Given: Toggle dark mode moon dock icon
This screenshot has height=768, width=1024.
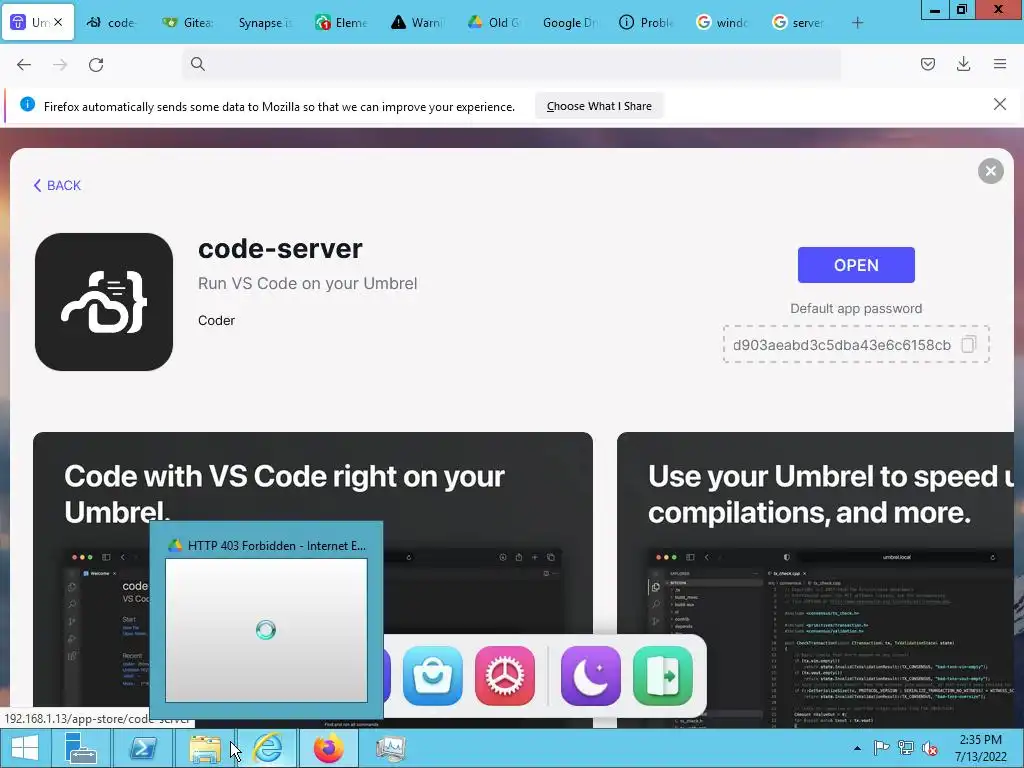Looking at the screenshot, I should point(590,676).
